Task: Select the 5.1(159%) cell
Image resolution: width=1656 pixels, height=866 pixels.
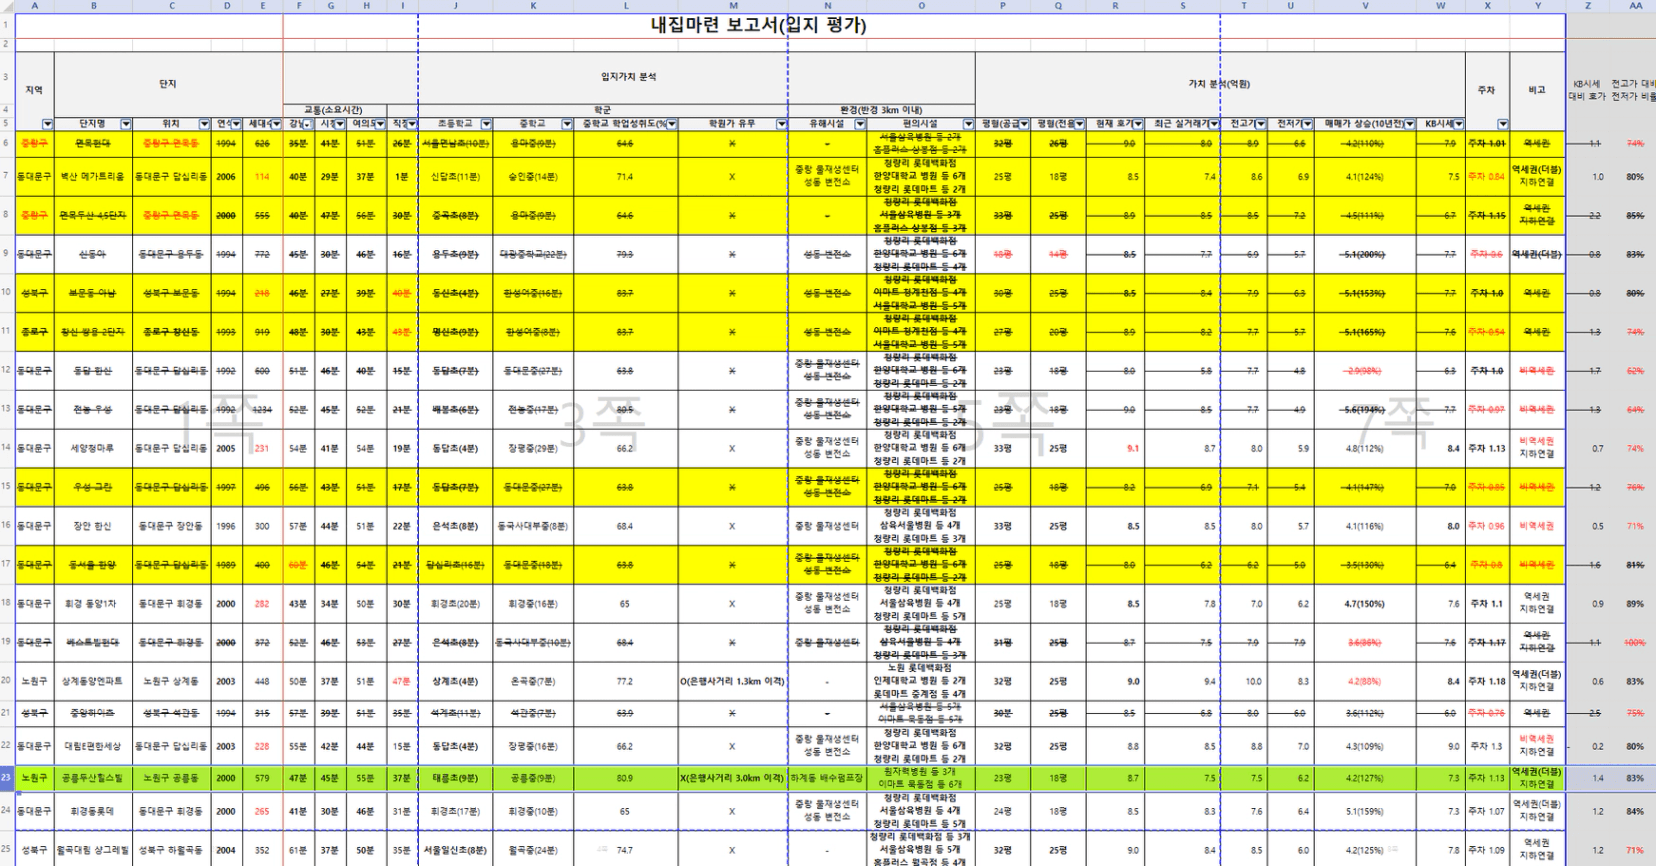Action: (x=1365, y=811)
